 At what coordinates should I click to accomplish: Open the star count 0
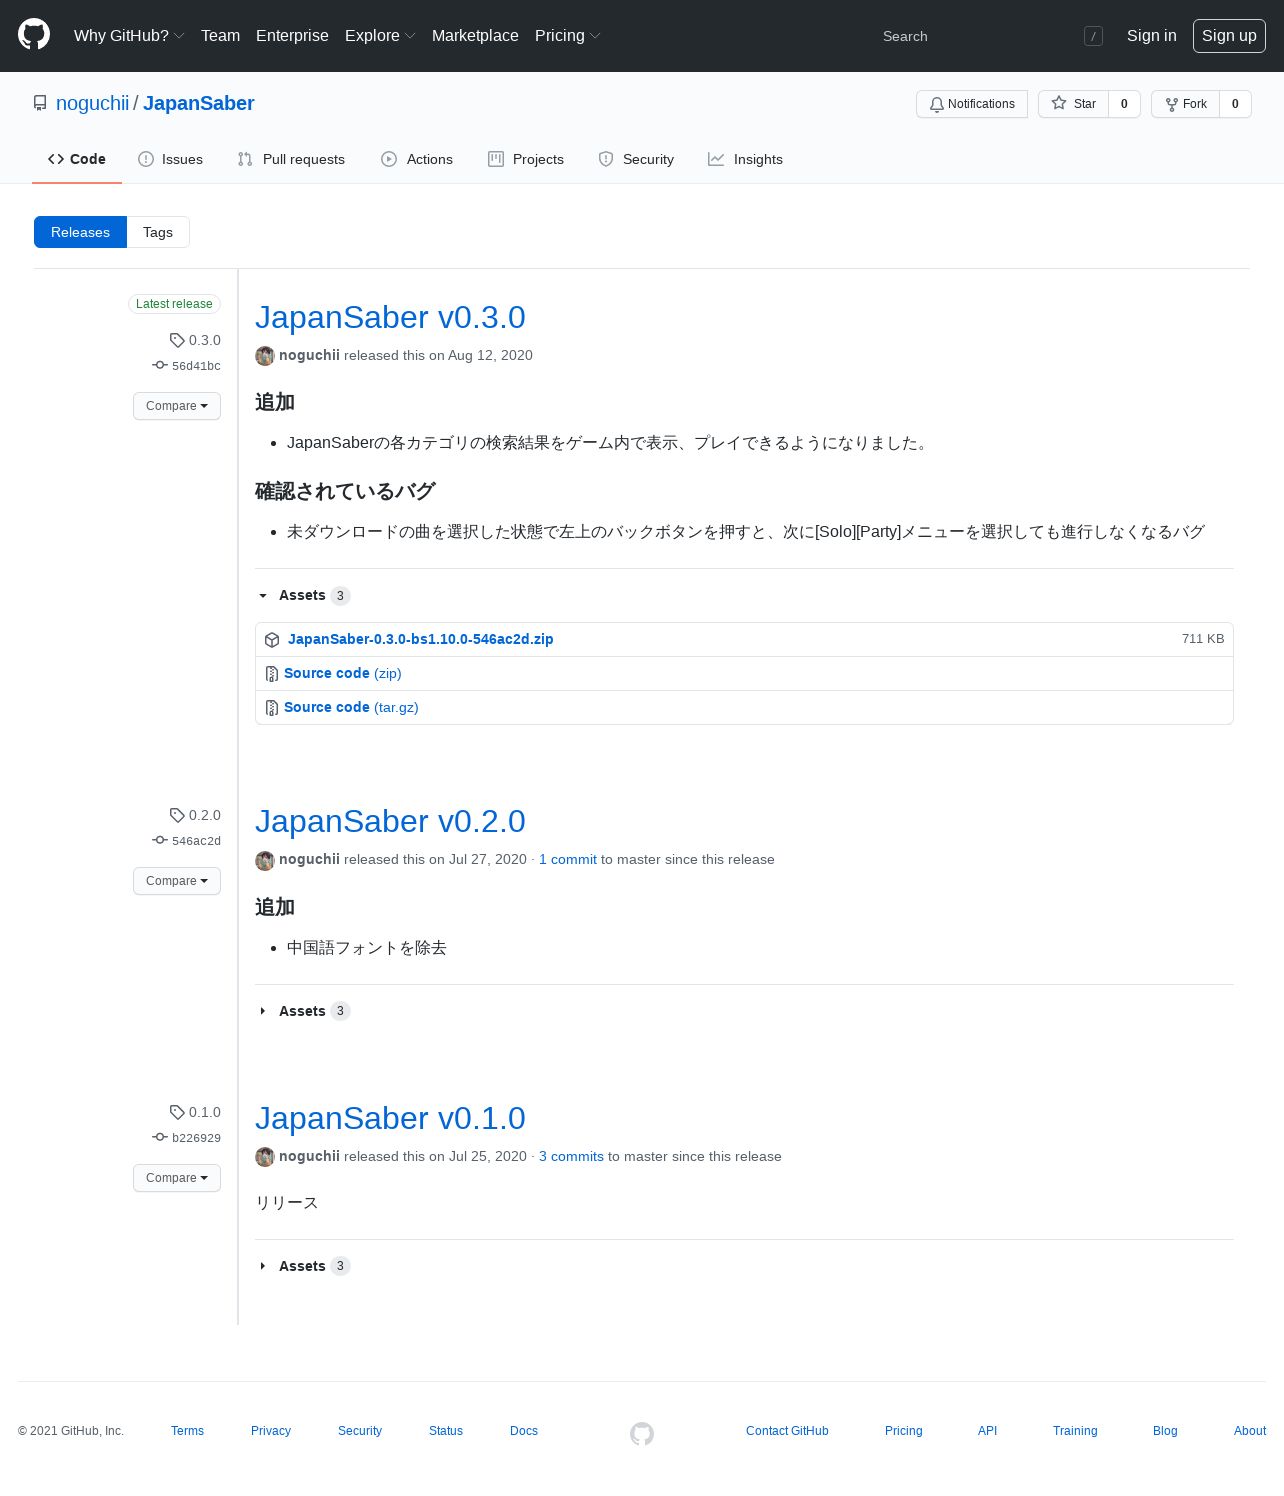[1124, 104]
